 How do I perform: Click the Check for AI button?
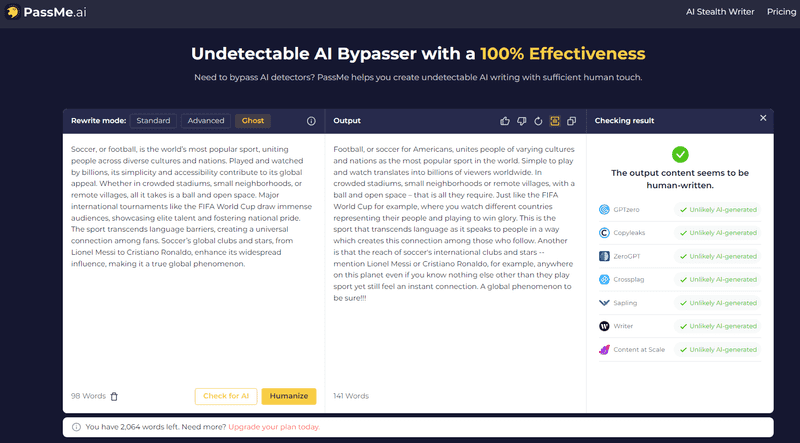[226, 396]
